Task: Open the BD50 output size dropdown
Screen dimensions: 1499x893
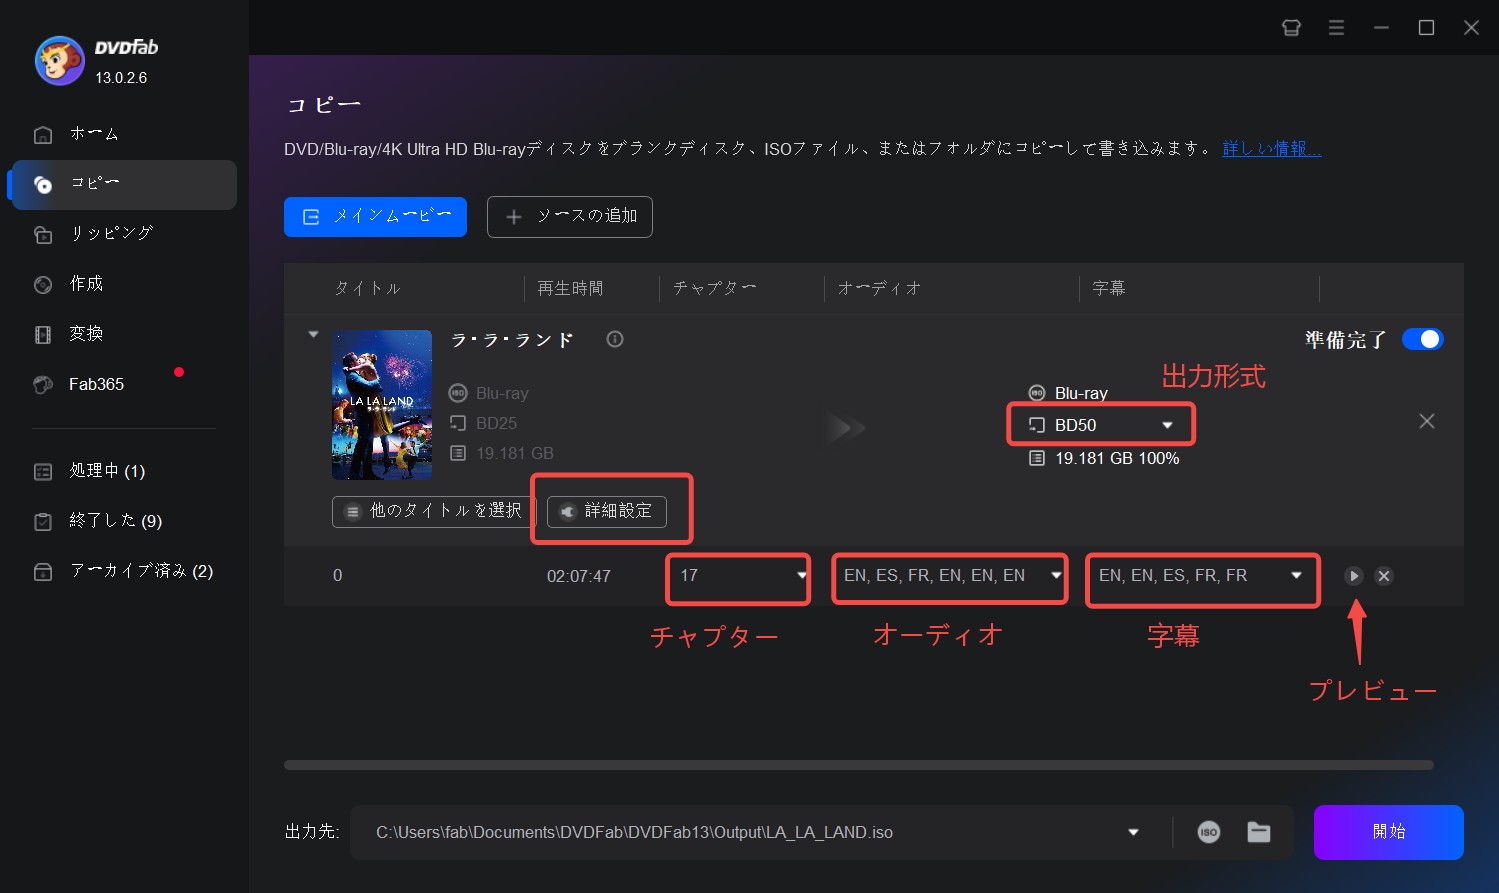Action: (1100, 425)
